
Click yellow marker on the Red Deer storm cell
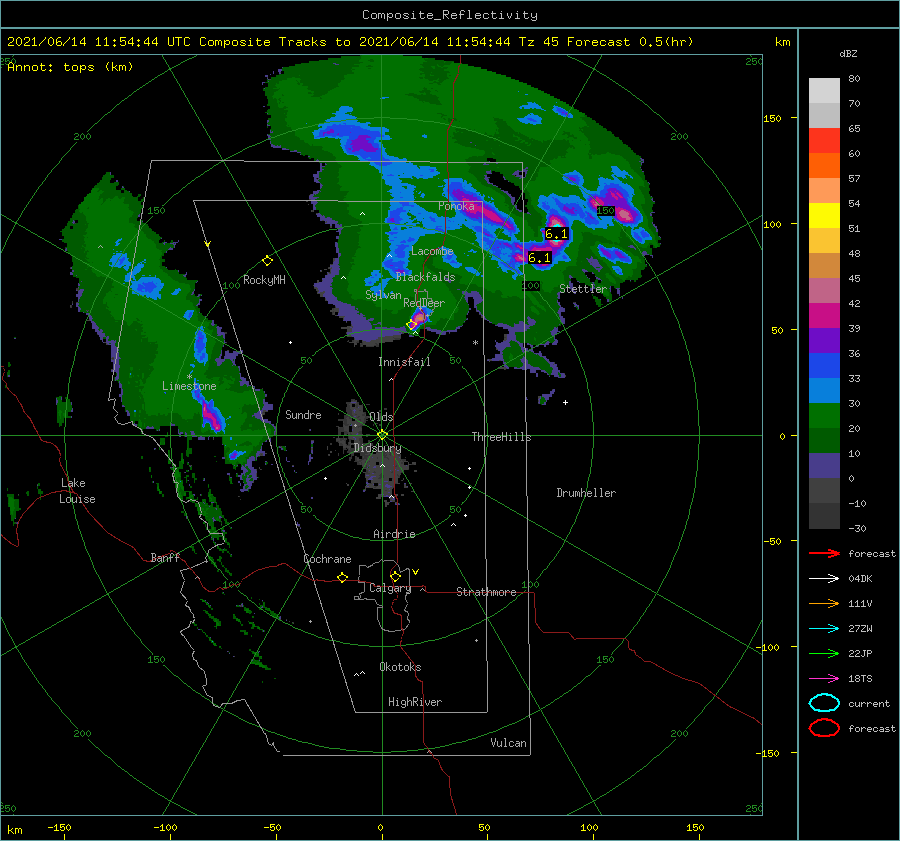pos(412,324)
